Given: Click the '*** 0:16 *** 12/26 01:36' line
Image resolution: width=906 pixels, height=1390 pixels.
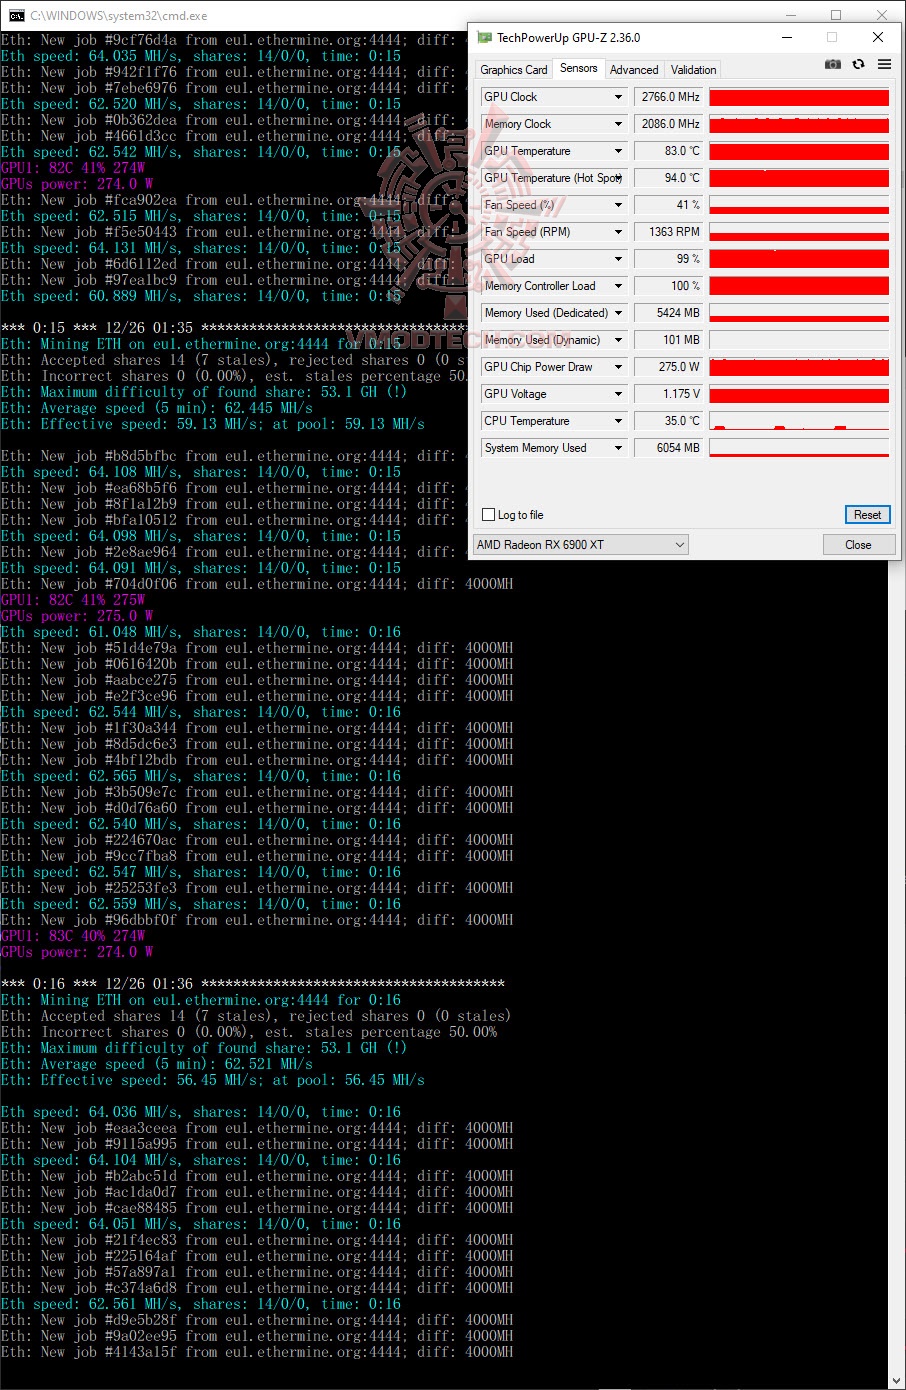Looking at the screenshot, I should [252, 984].
